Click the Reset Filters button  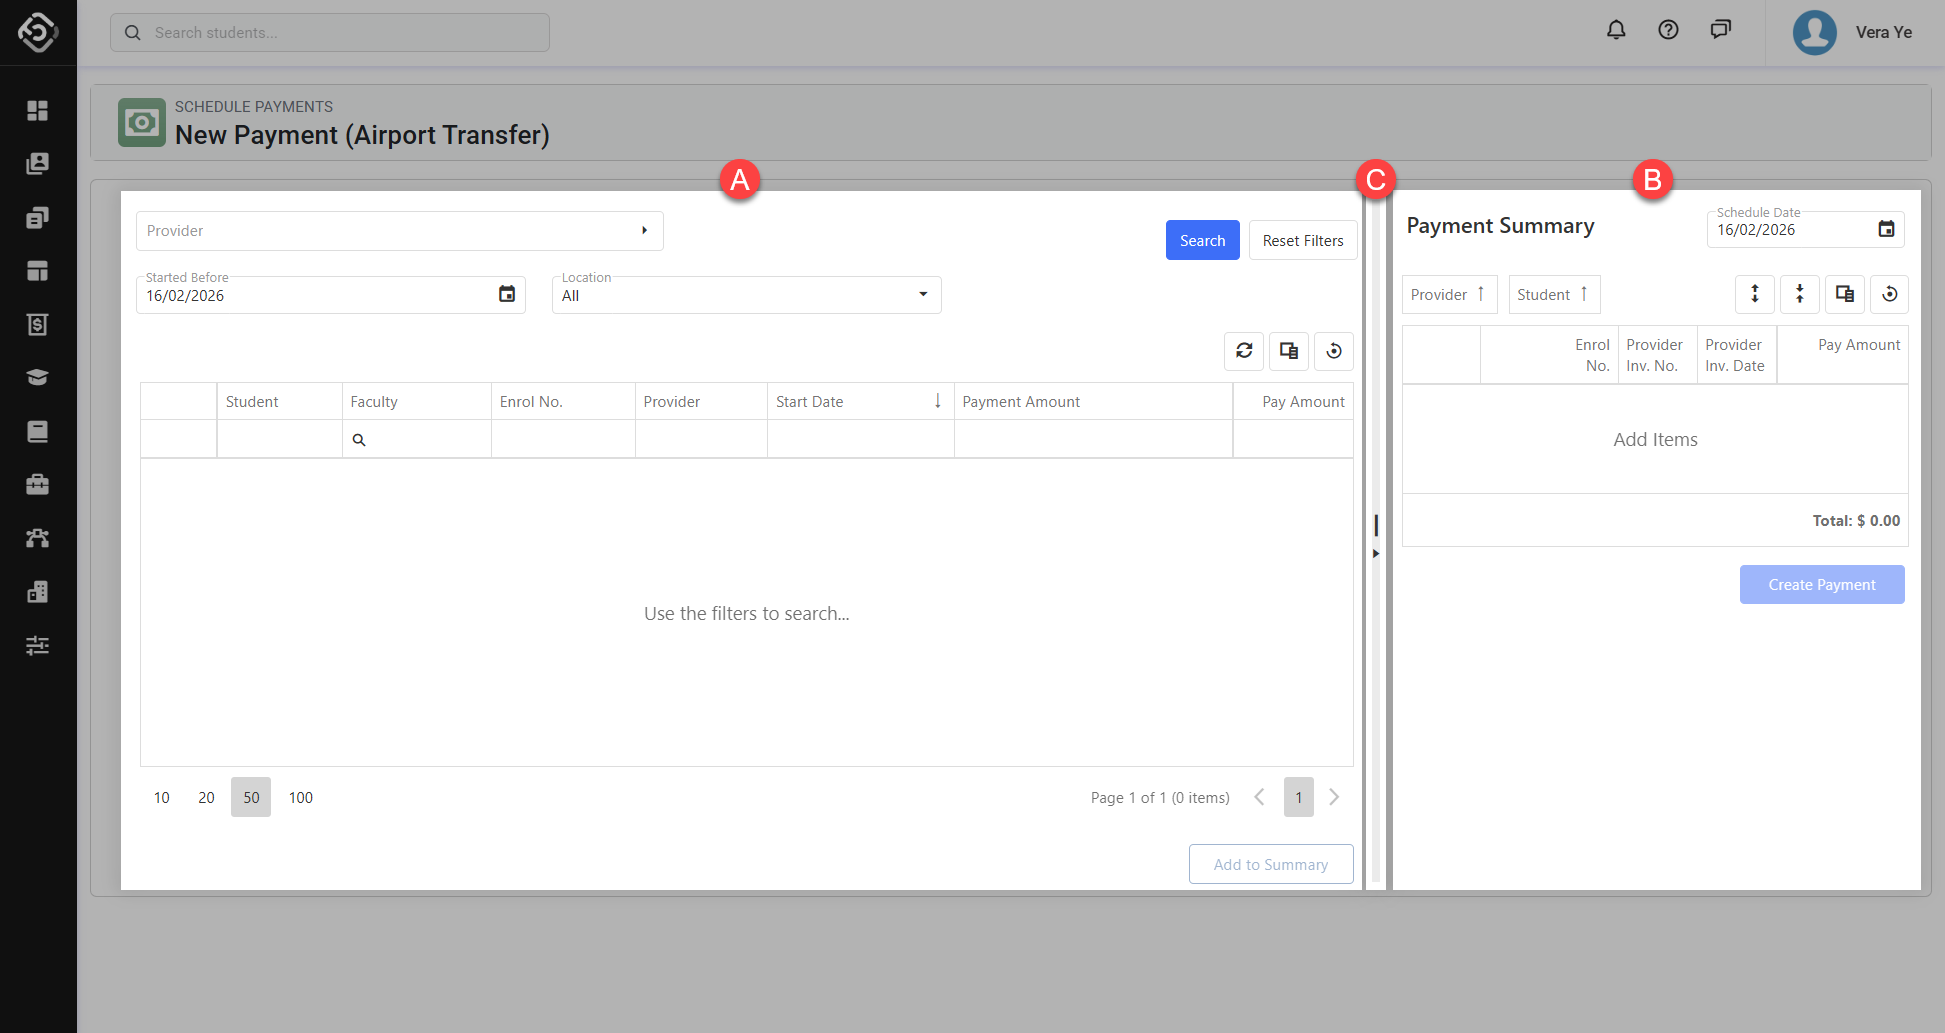pyautogui.click(x=1302, y=240)
